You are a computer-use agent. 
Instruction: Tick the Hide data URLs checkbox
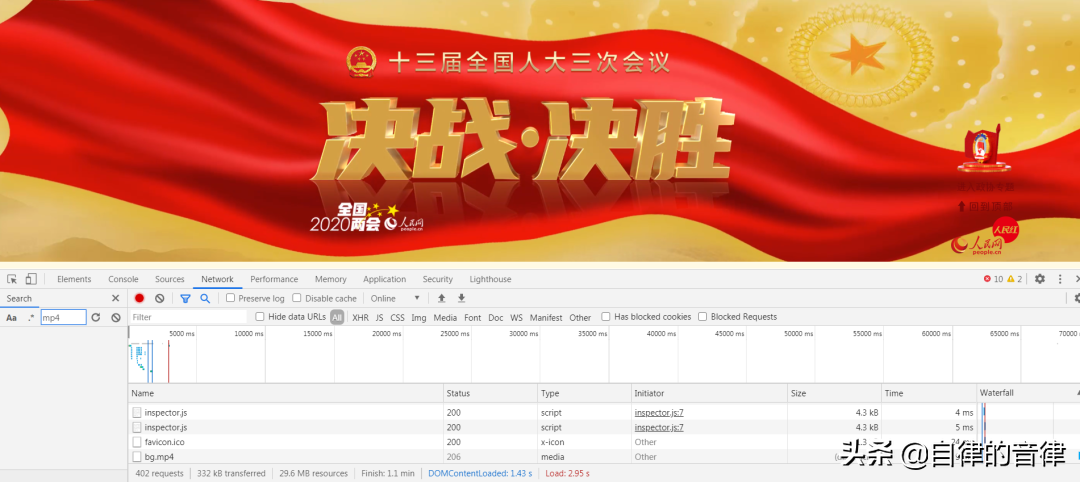click(260, 317)
